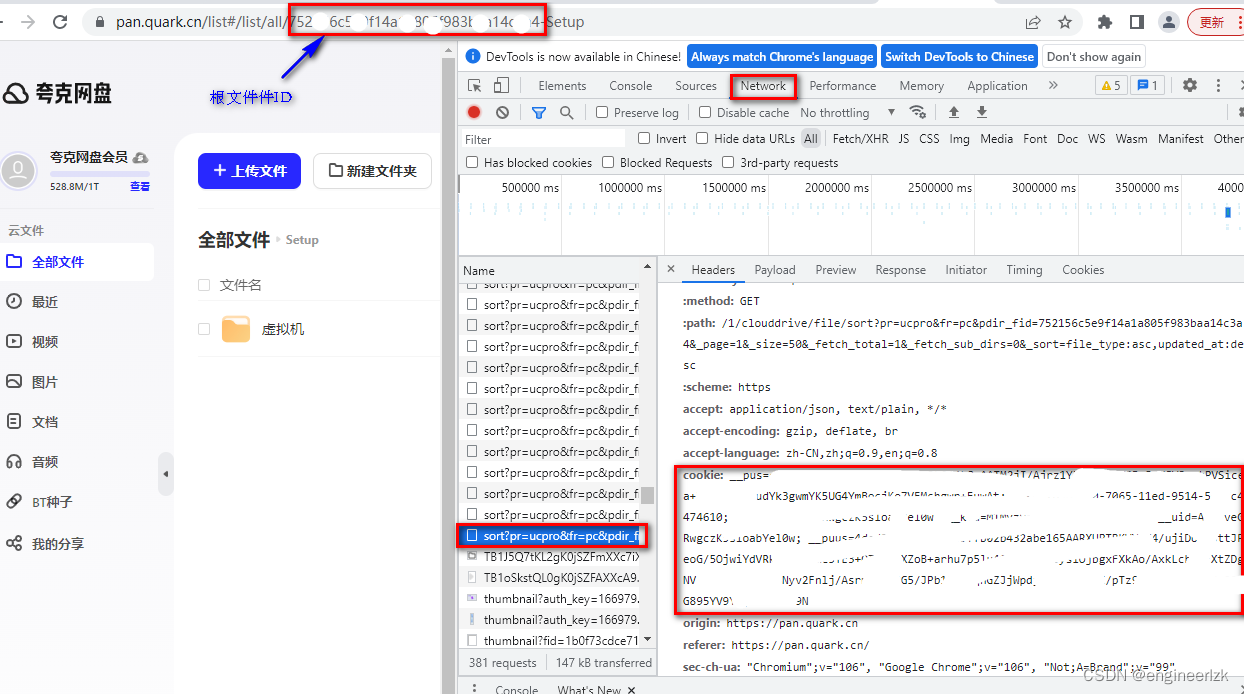Viewport: 1244px width, 694px height.
Task: Click the export HAR download icon
Action: (x=982, y=113)
